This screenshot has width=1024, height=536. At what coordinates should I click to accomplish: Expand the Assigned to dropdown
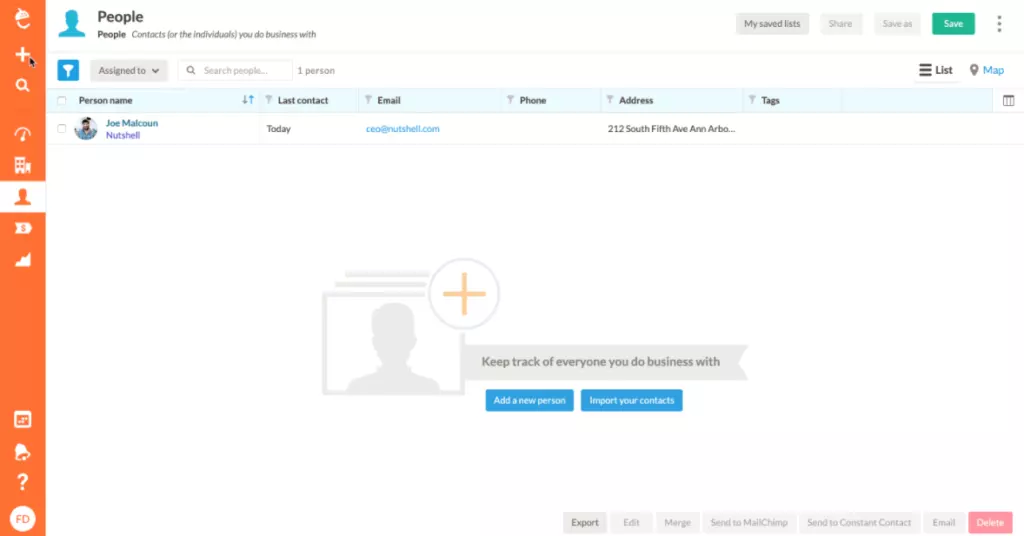(x=129, y=71)
